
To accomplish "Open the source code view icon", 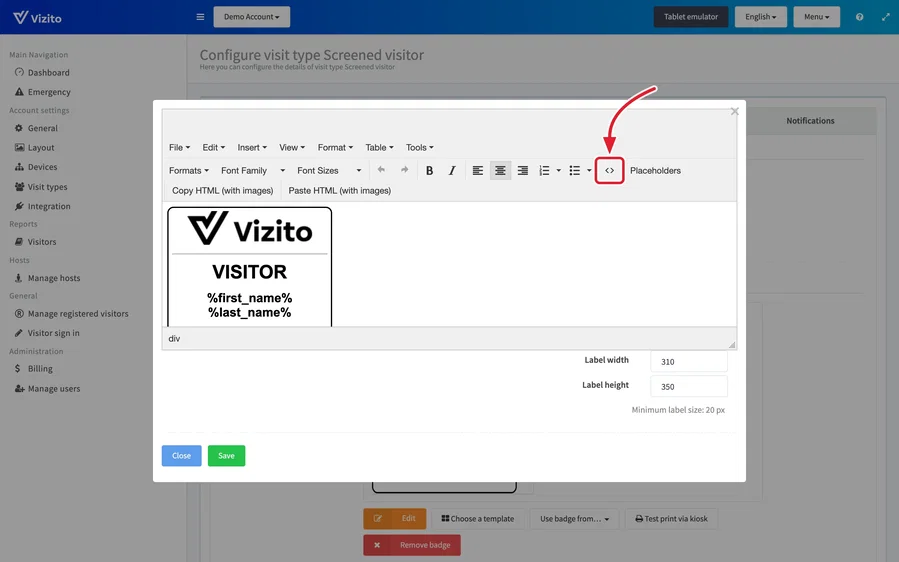I will click(609, 170).
